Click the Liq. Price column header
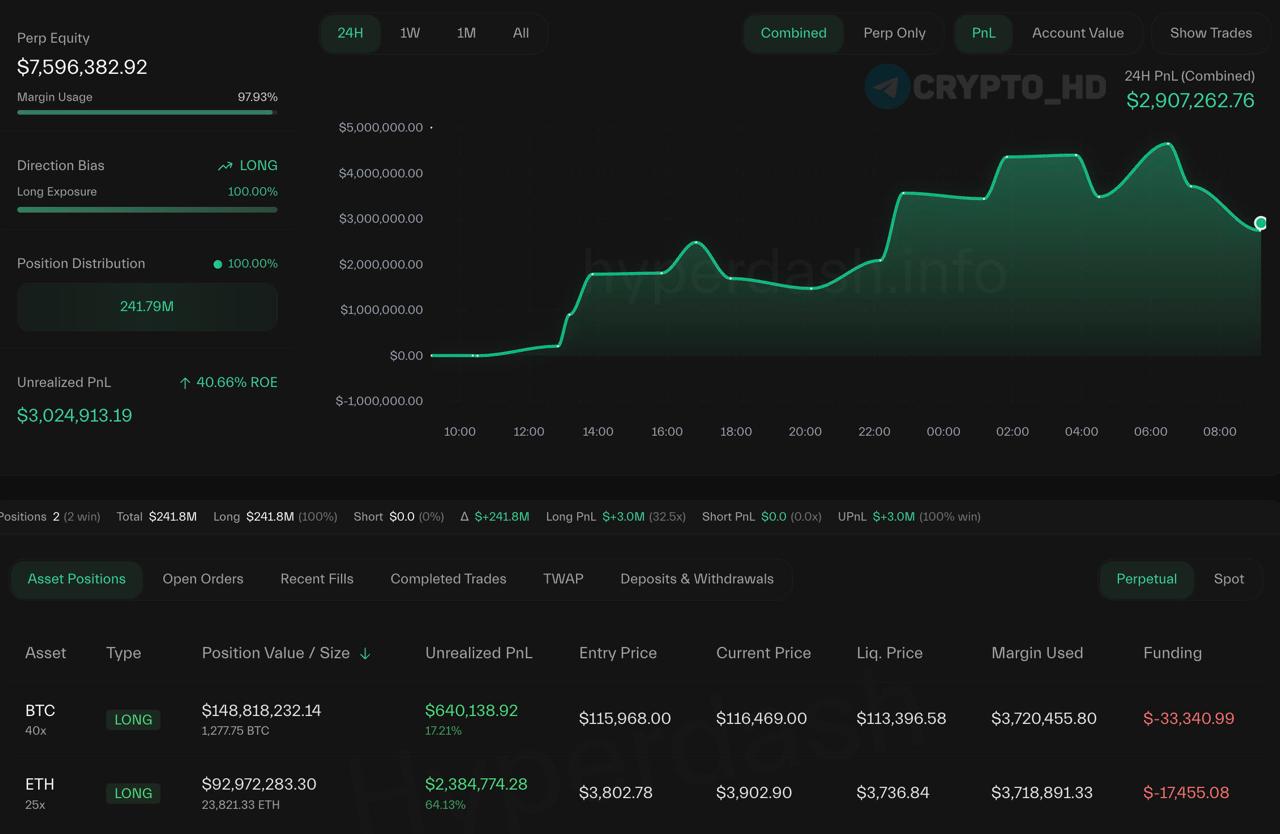This screenshot has width=1280, height=834. pos(890,653)
